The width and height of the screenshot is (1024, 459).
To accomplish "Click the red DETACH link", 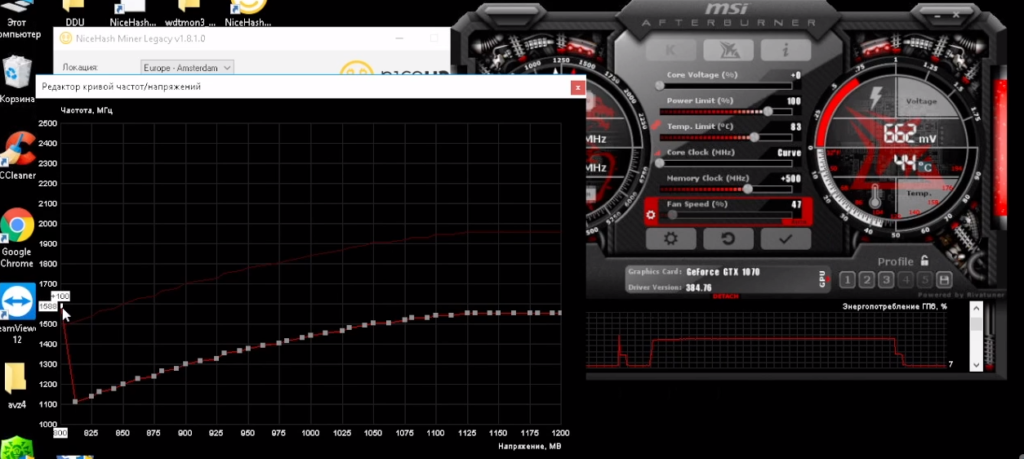I will (726, 297).
